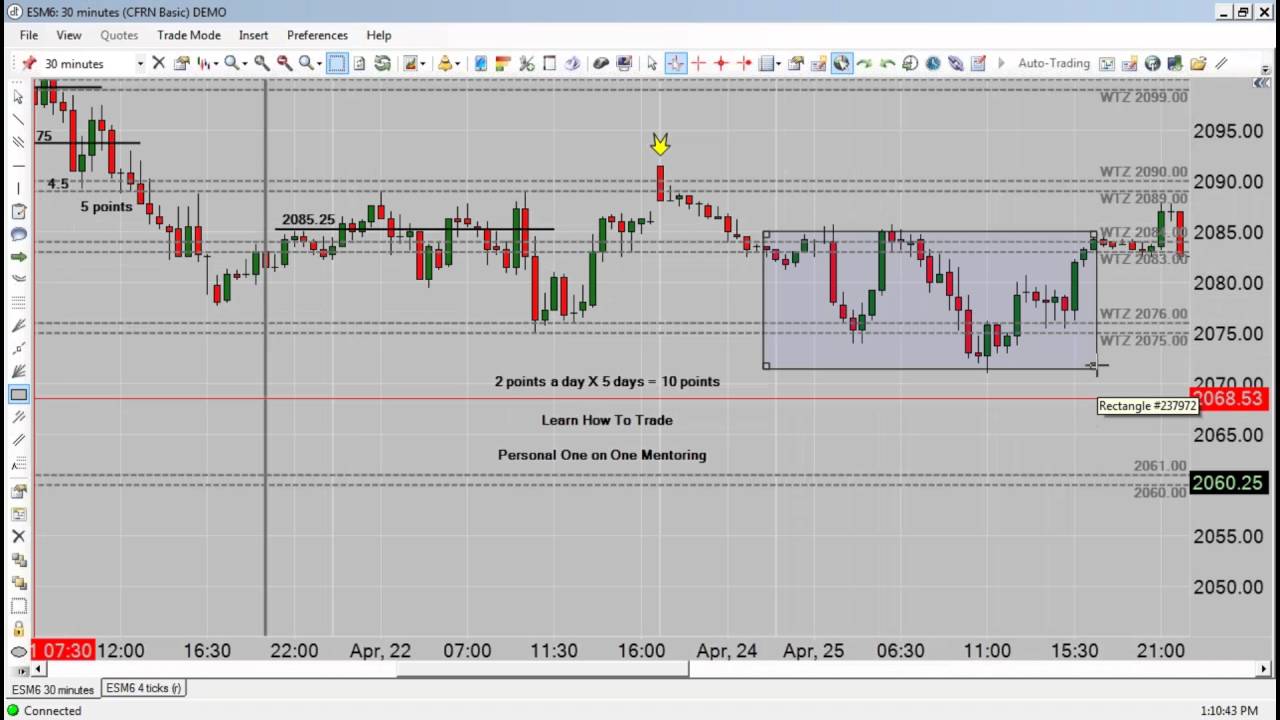Click the red 2068.53 price label

click(1229, 399)
